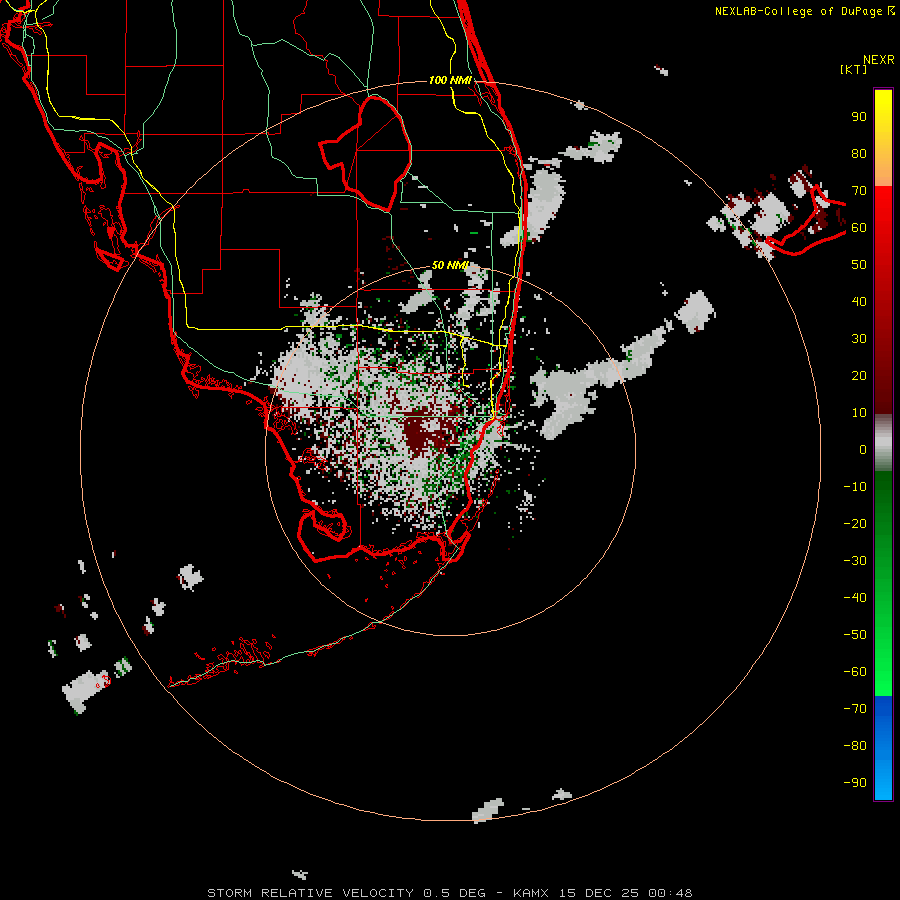Click the 15 DEC 25 date in caption
The width and height of the screenshot is (900, 900).
tap(599, 893)
